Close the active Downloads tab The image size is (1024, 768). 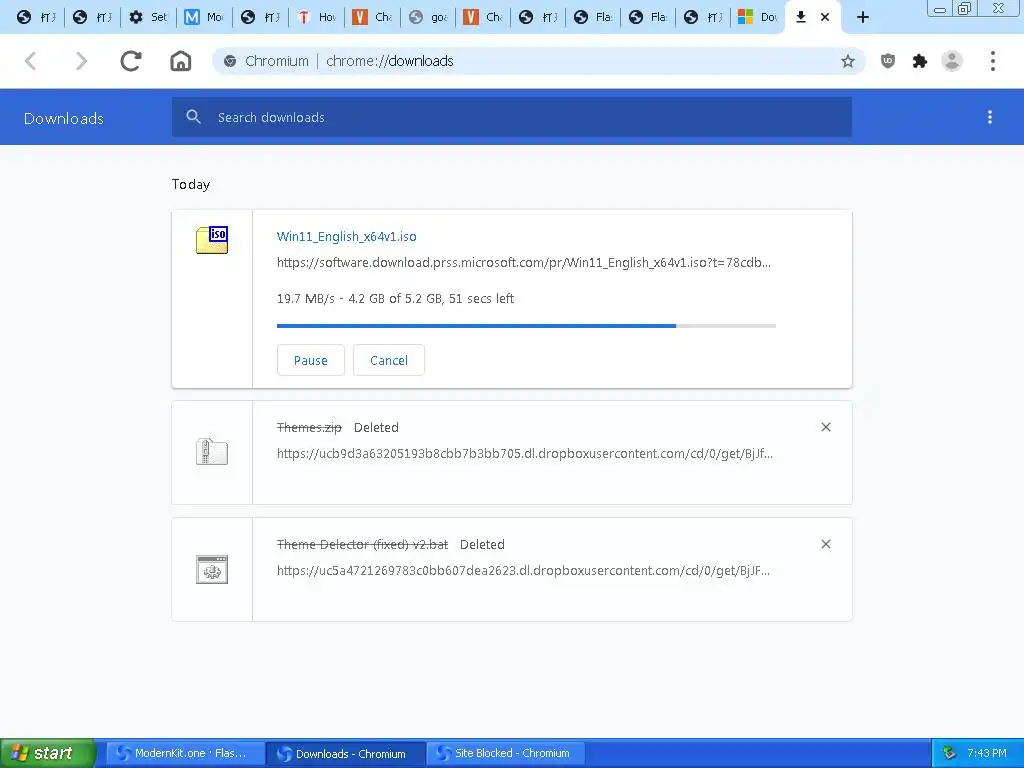point(825,17)
